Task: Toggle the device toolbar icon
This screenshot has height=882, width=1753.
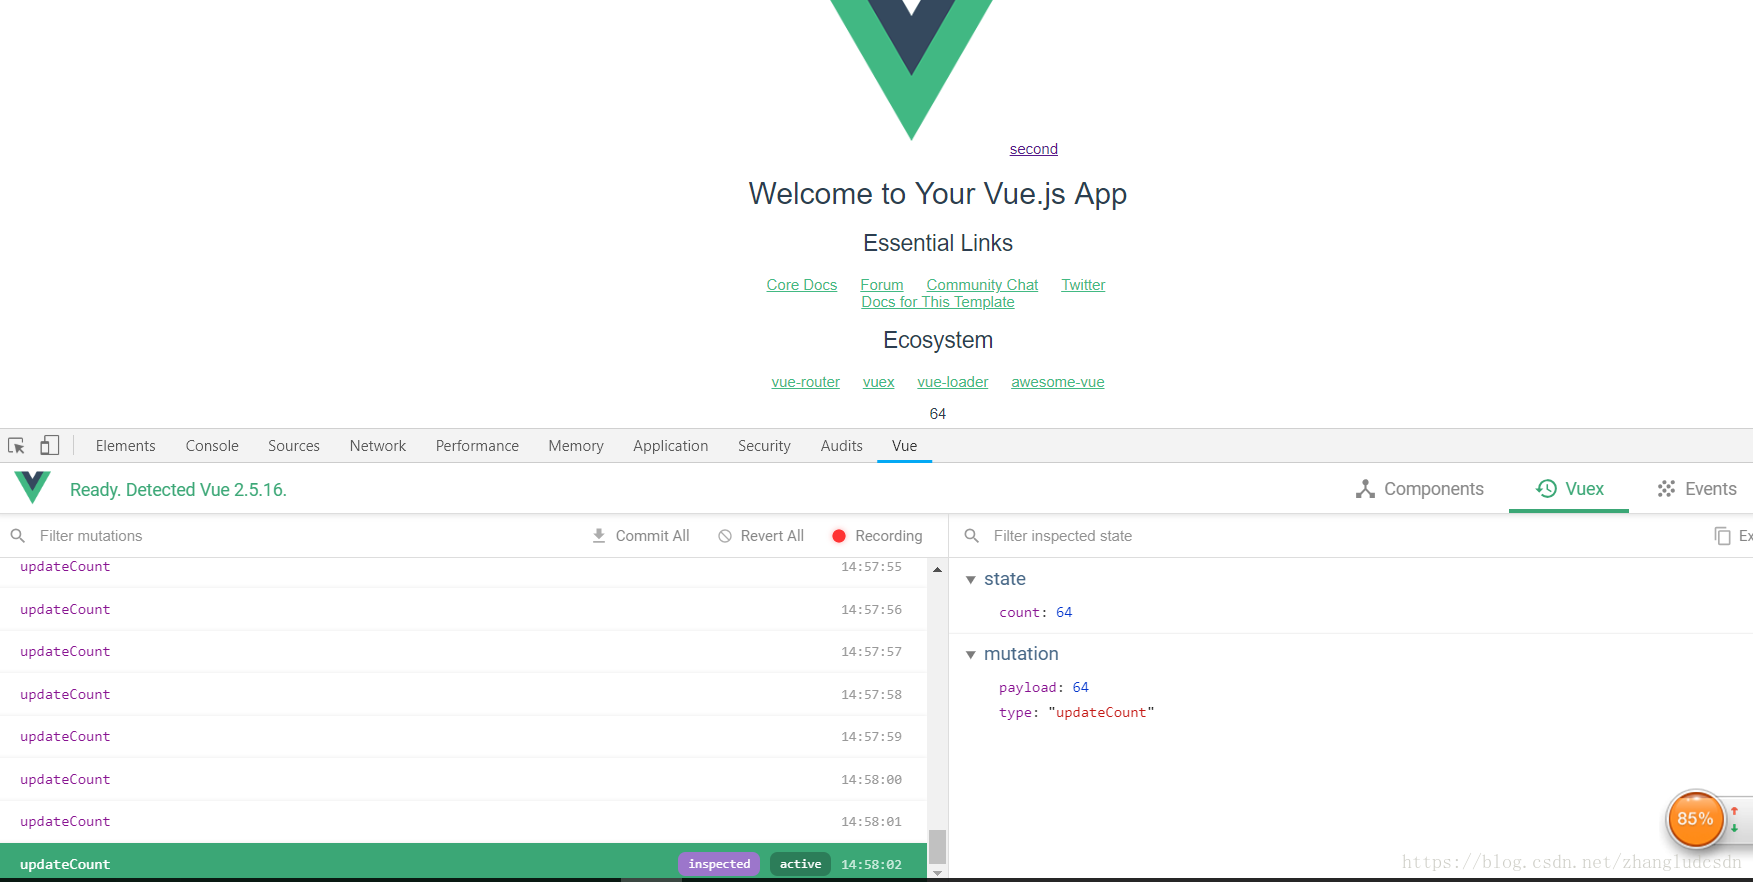Action: tap(49, 446)
